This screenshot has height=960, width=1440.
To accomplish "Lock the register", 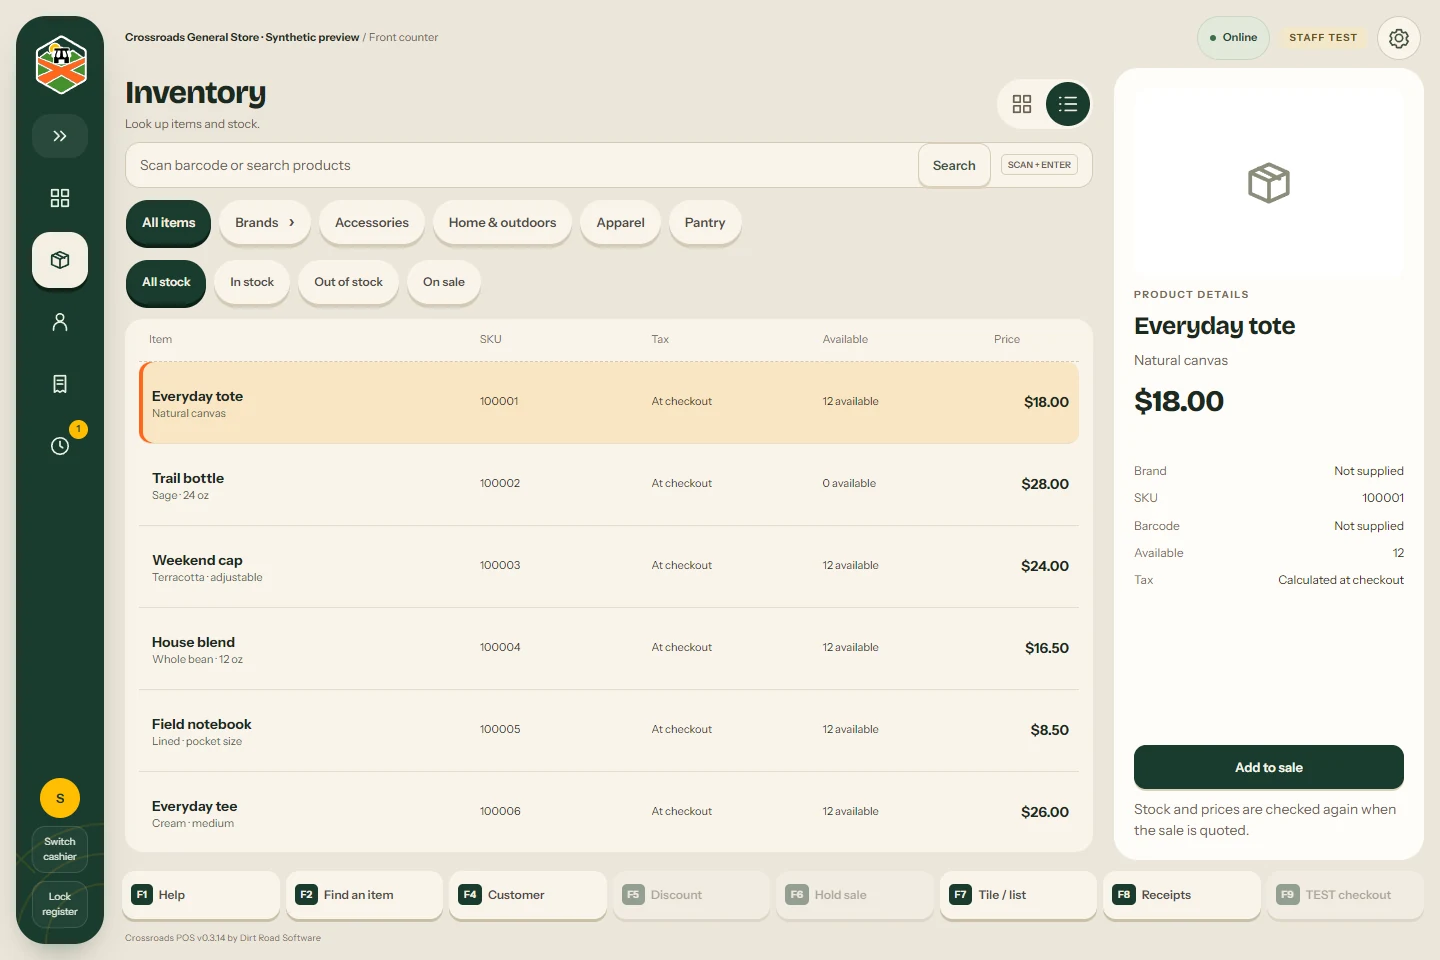I will 60,904.
